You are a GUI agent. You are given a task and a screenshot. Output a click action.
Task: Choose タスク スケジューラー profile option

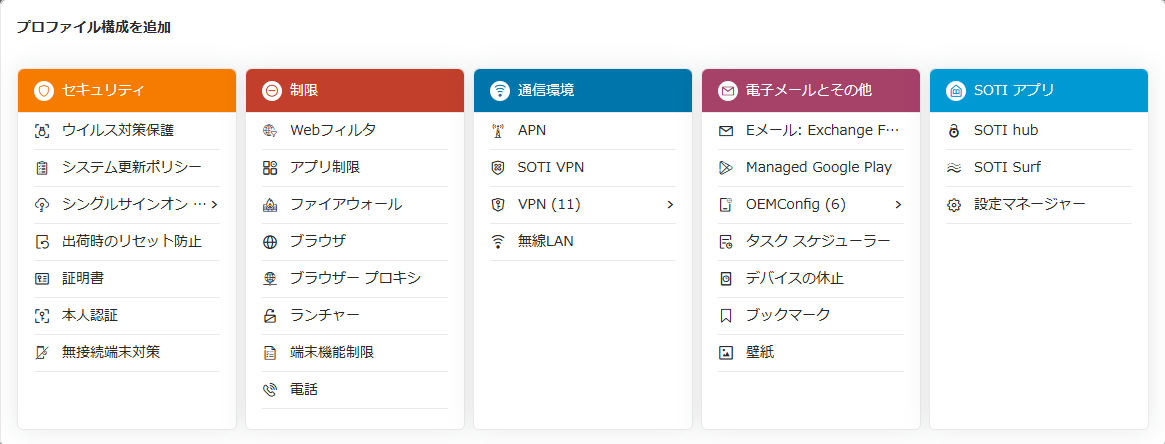811,242
